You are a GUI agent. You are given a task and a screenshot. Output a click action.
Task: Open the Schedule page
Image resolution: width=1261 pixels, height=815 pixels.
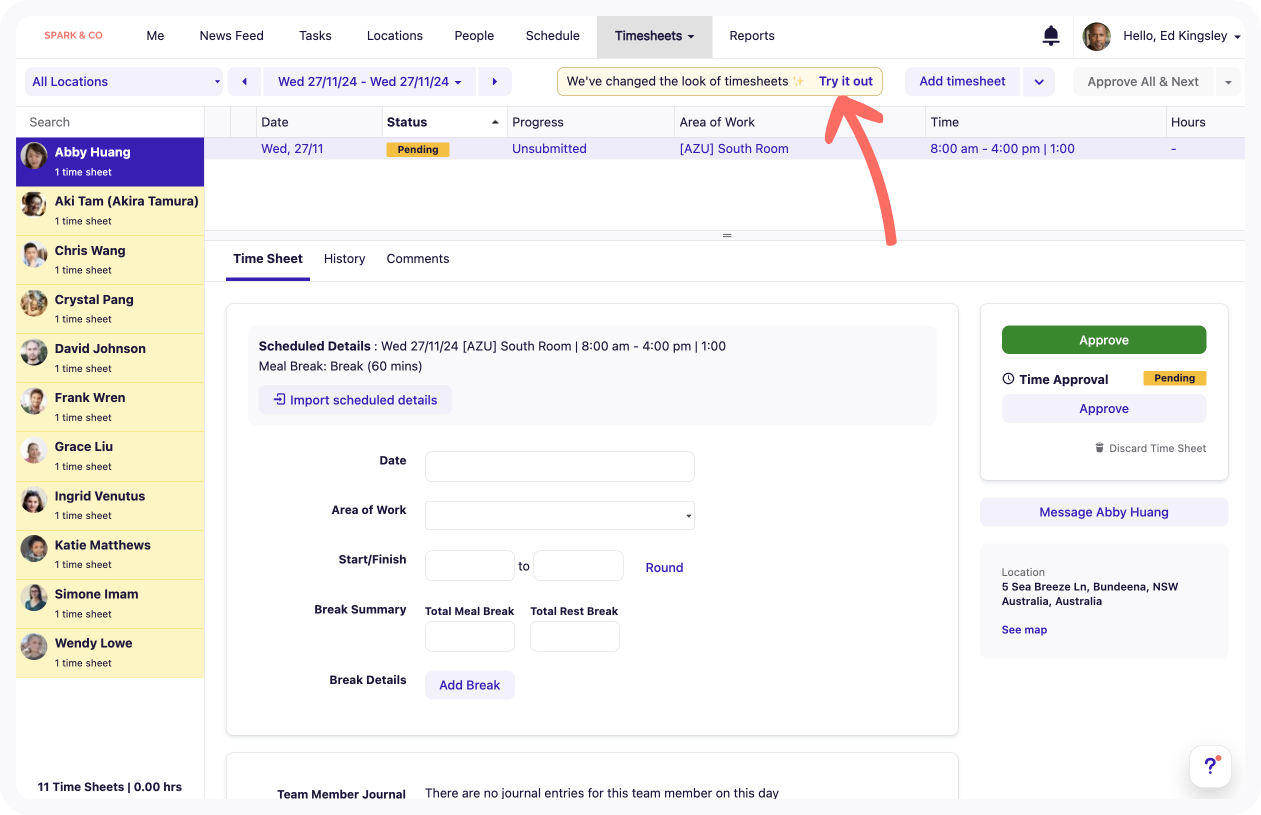[x=553, y=36]
